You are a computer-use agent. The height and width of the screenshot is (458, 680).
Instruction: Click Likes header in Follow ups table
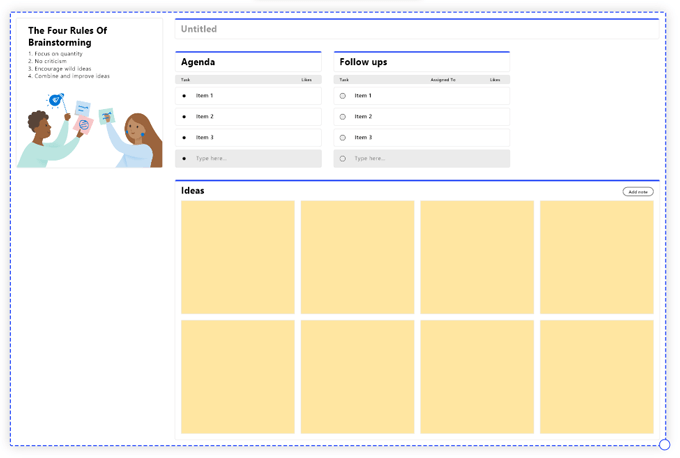point(495,80)
